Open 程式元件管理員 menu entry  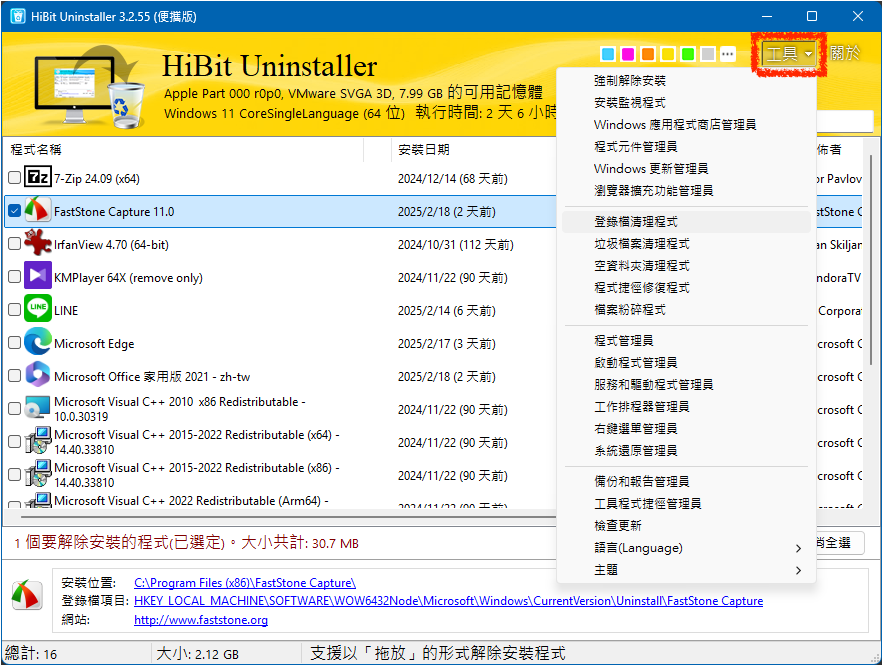tap(686, 146)
